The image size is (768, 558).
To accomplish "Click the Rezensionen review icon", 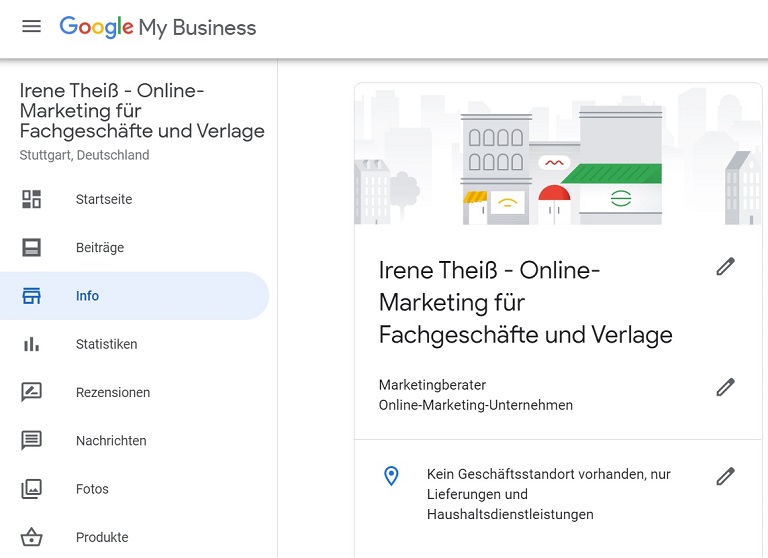I will 31,392.
